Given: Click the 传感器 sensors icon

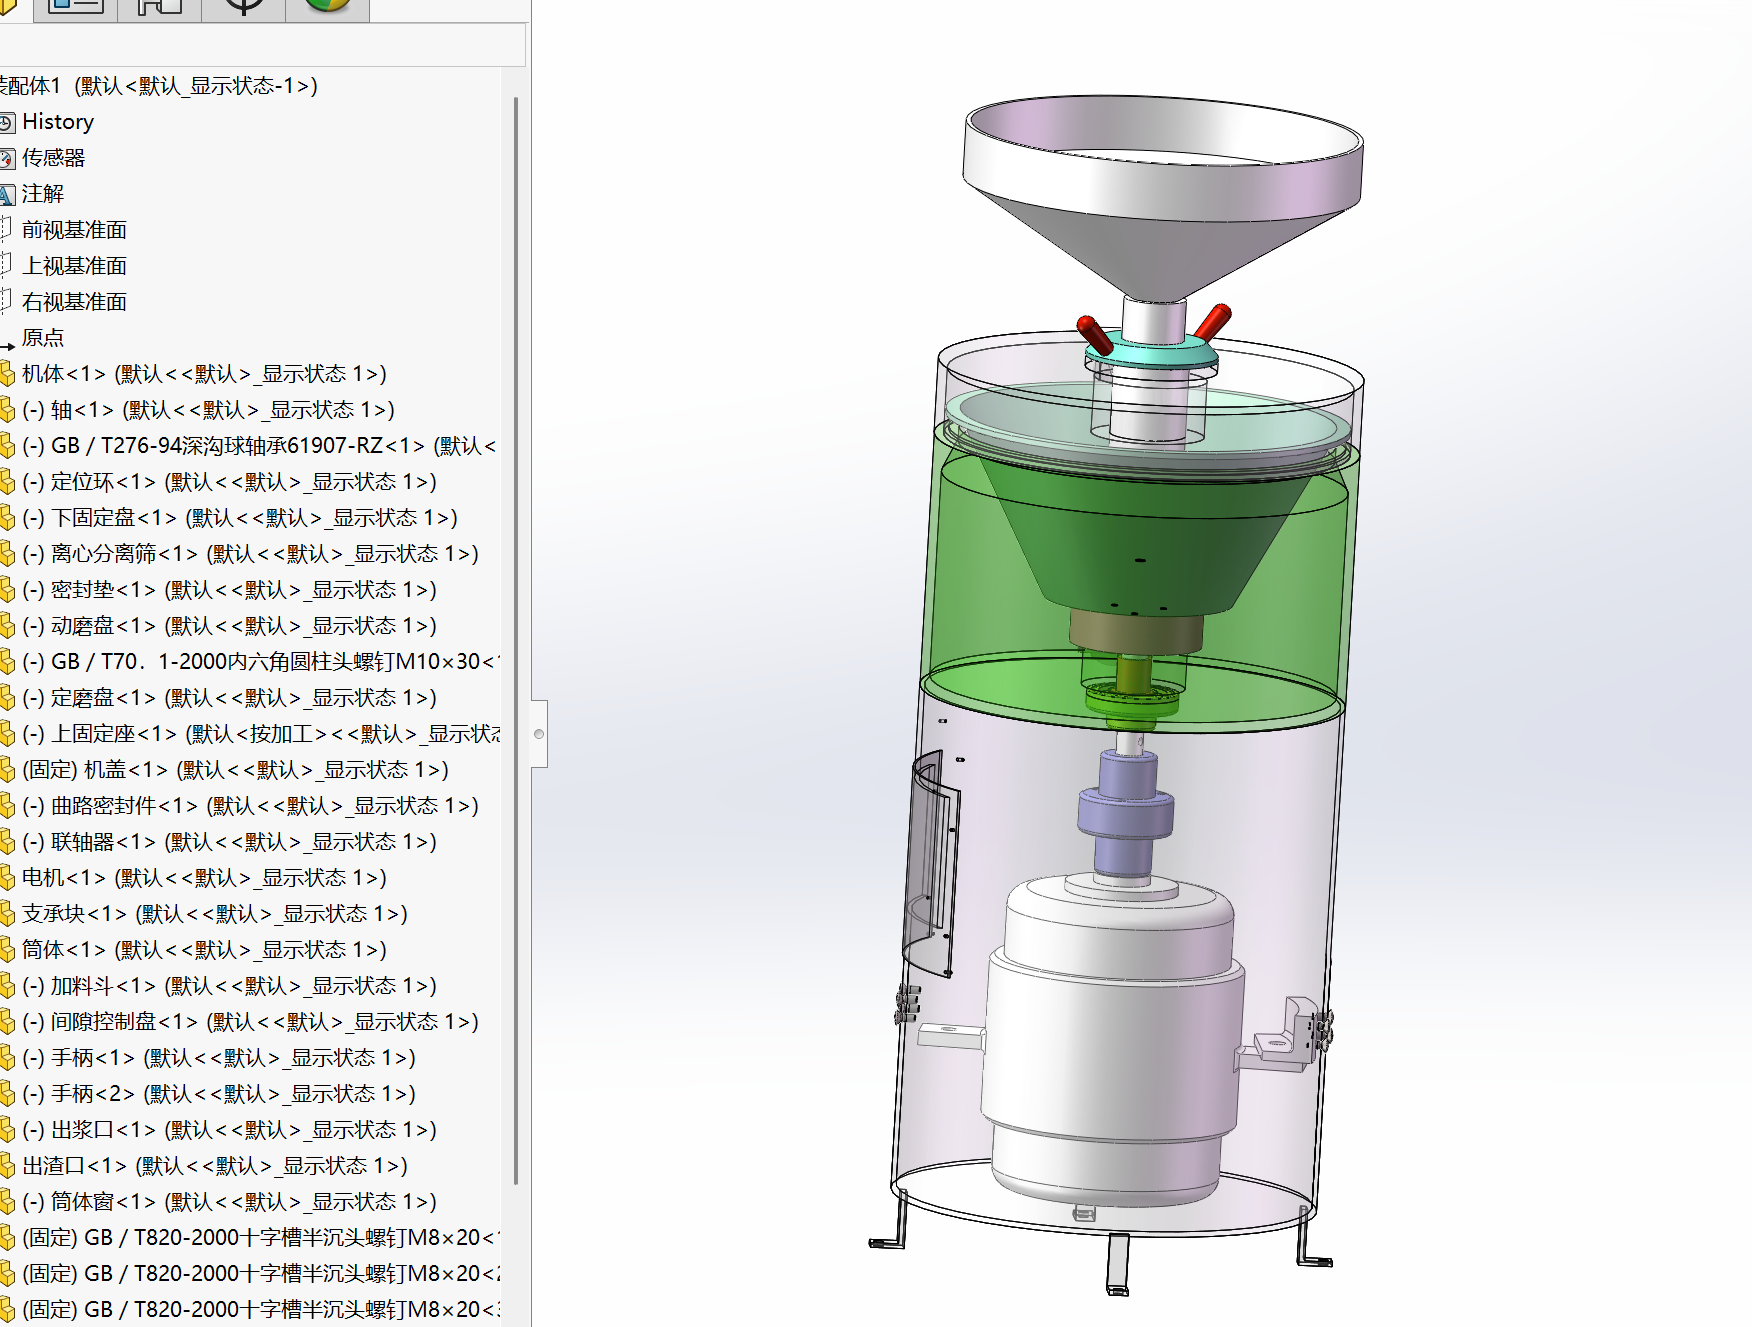Looking at the screenshot, I should (x=7, y=158).
